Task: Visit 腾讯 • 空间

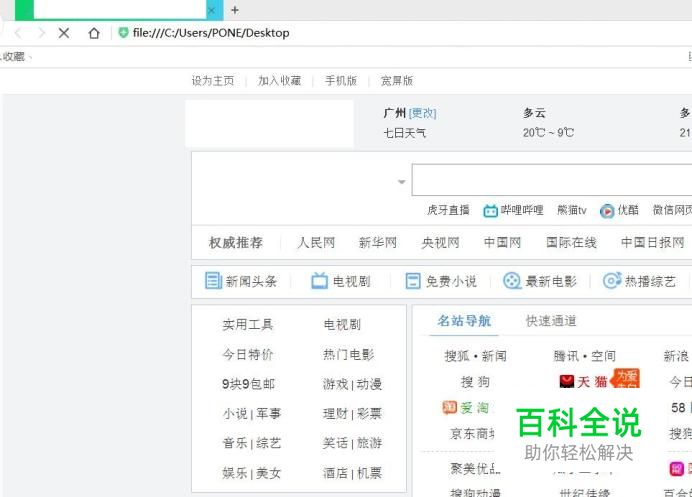Action: pyautogui.click(x=584, y=356)
